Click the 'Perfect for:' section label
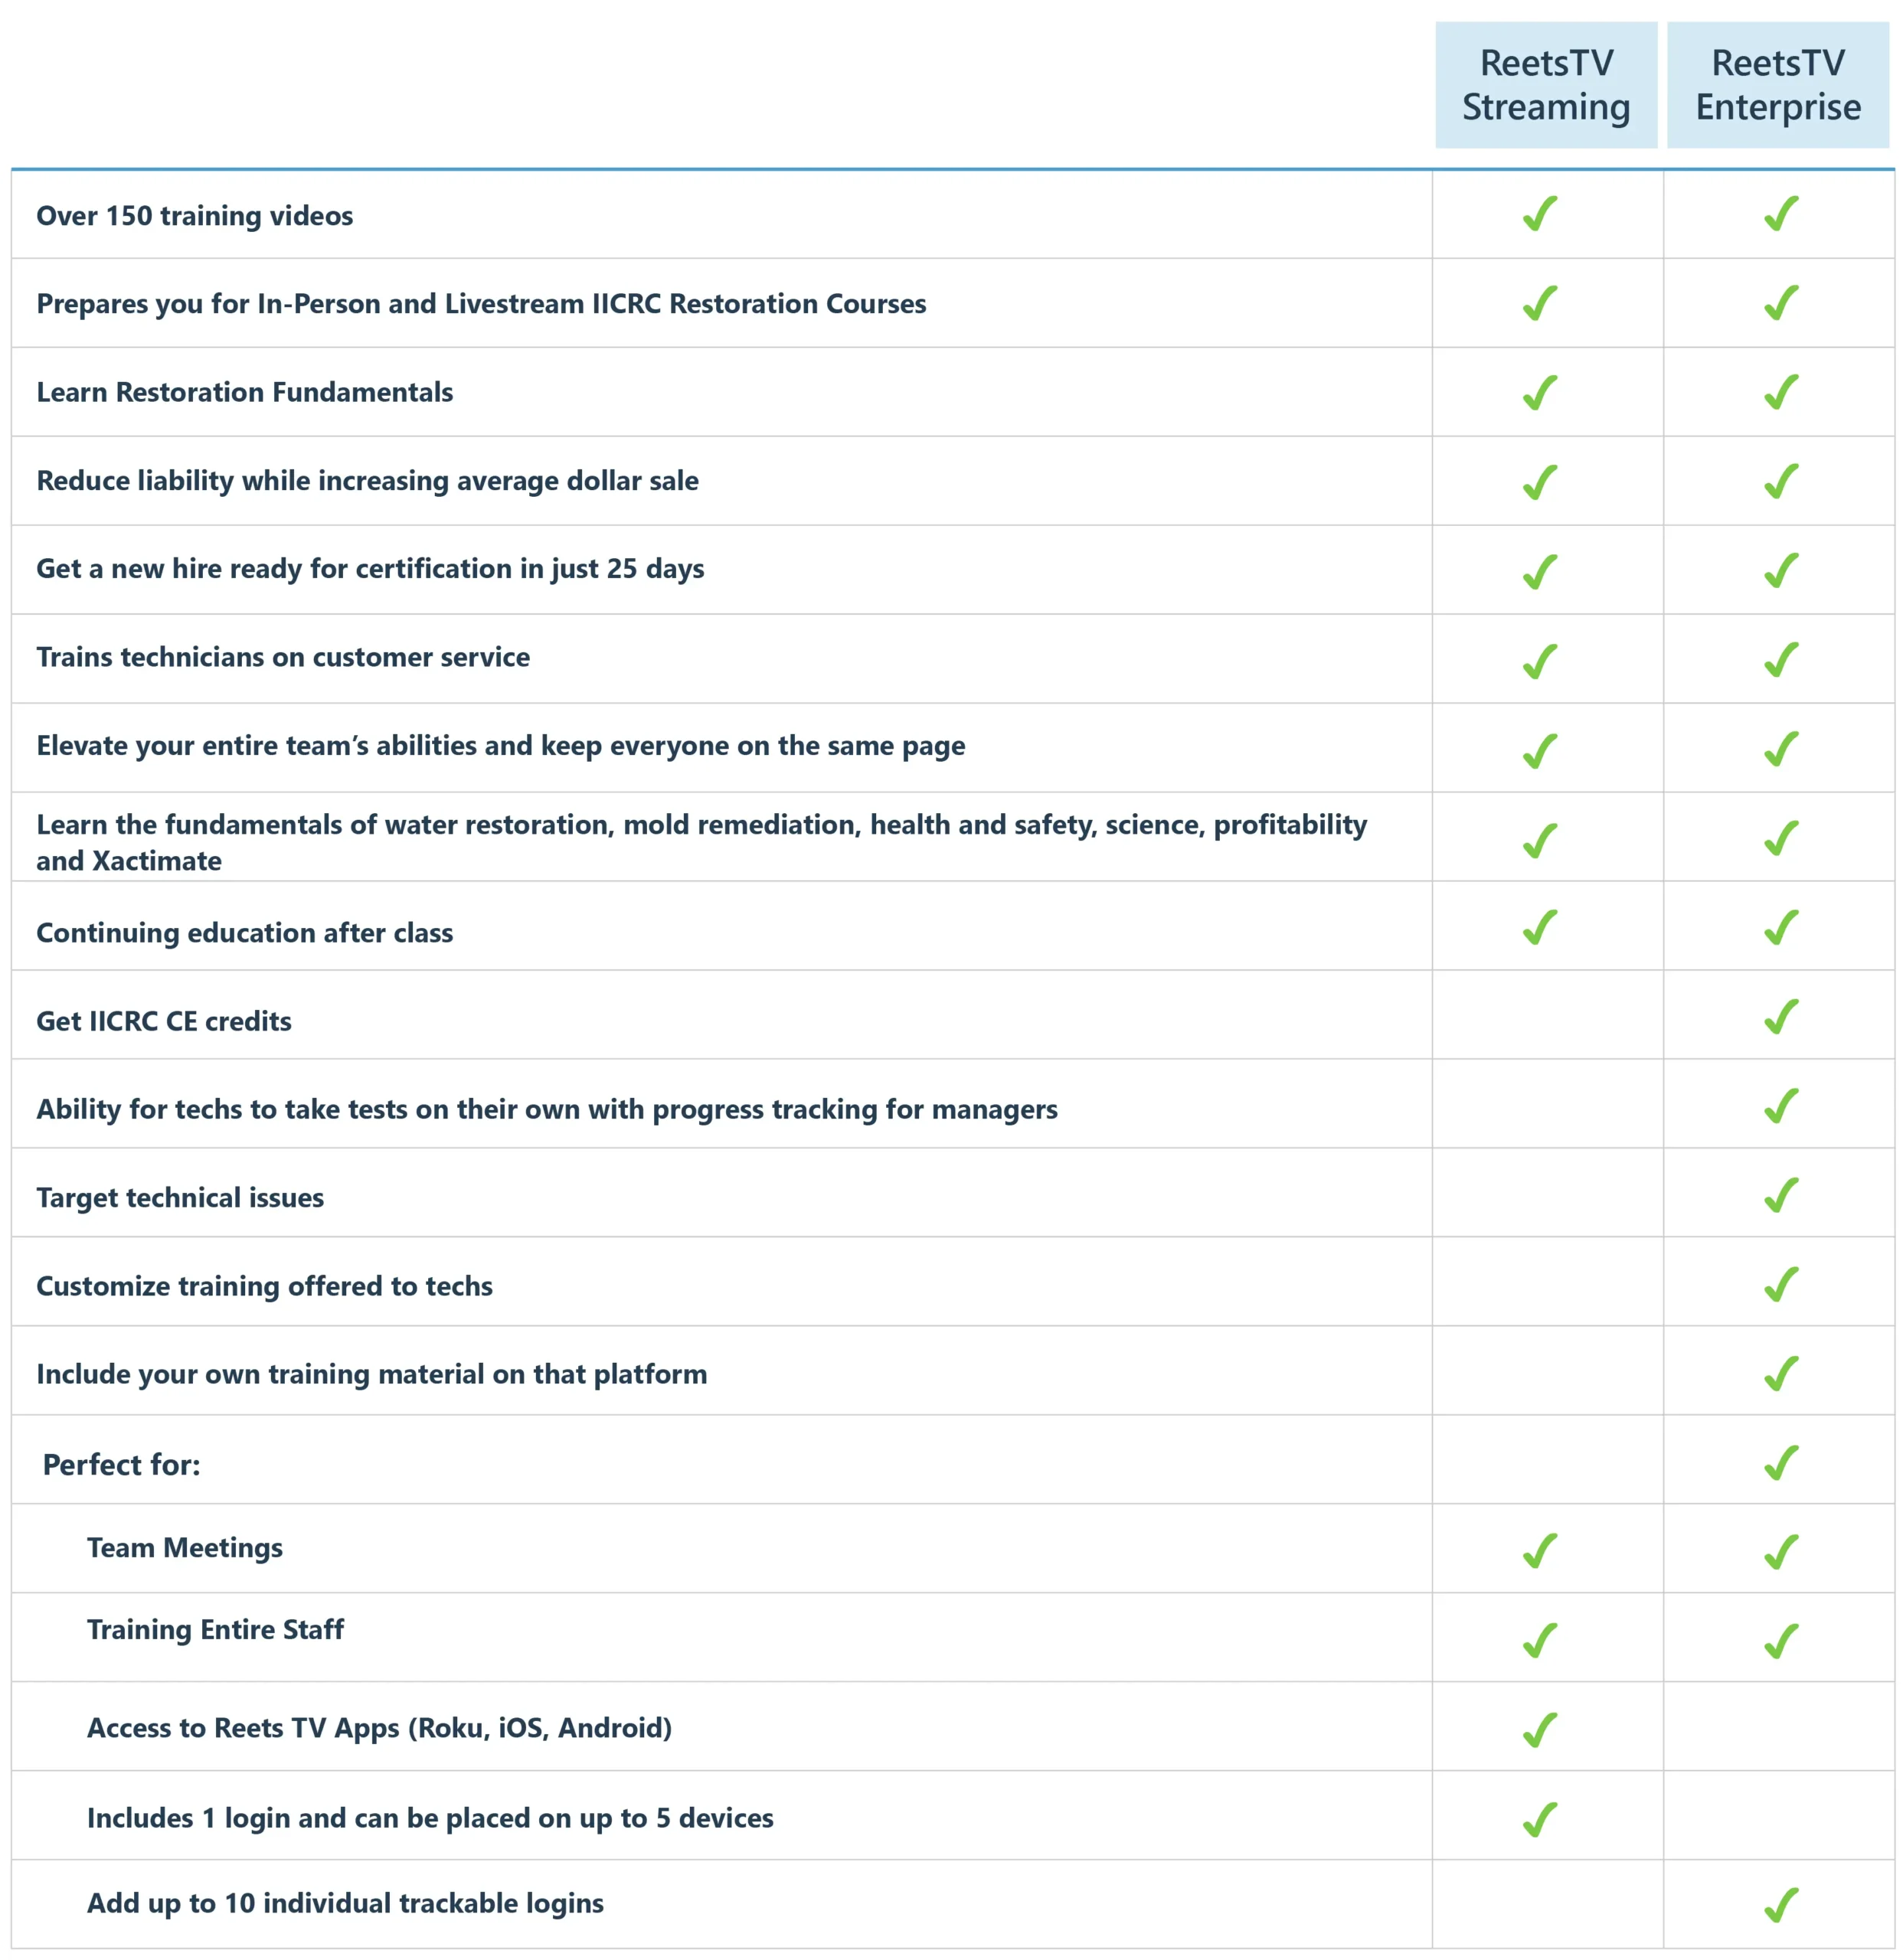Screen dimensions: 1903x1960 click(121, 1465)
